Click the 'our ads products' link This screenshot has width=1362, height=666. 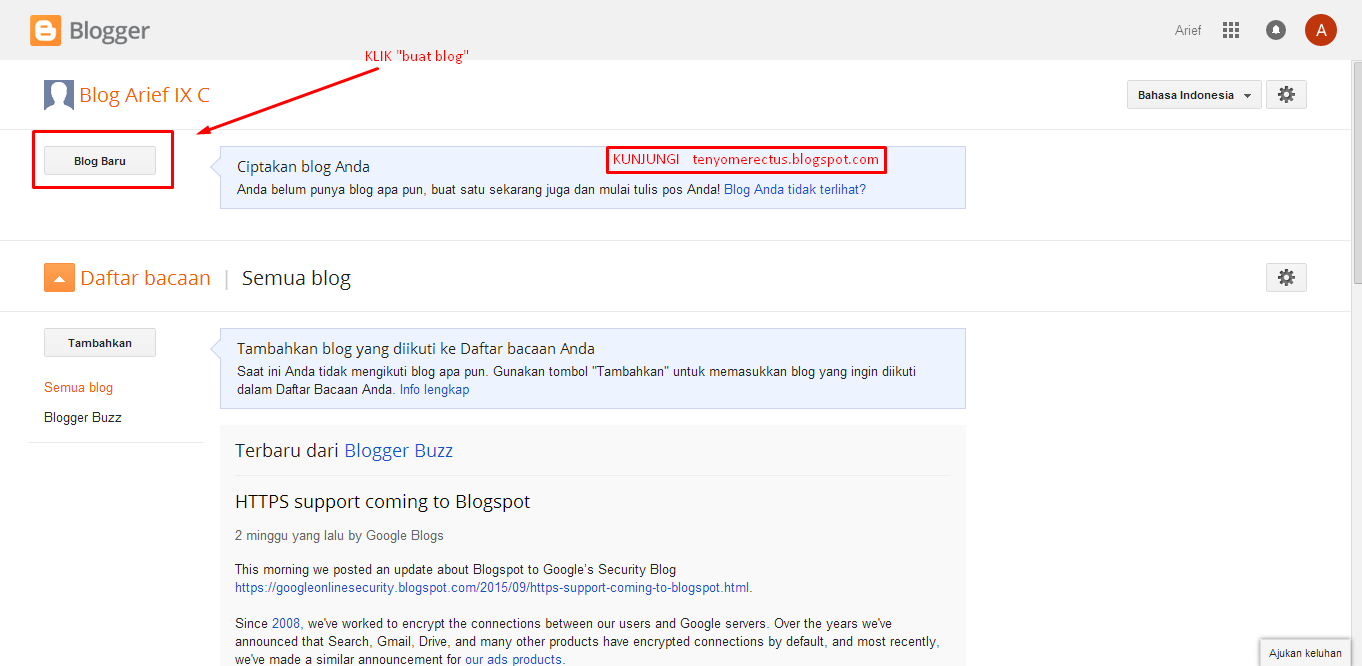tap(514, 658)
